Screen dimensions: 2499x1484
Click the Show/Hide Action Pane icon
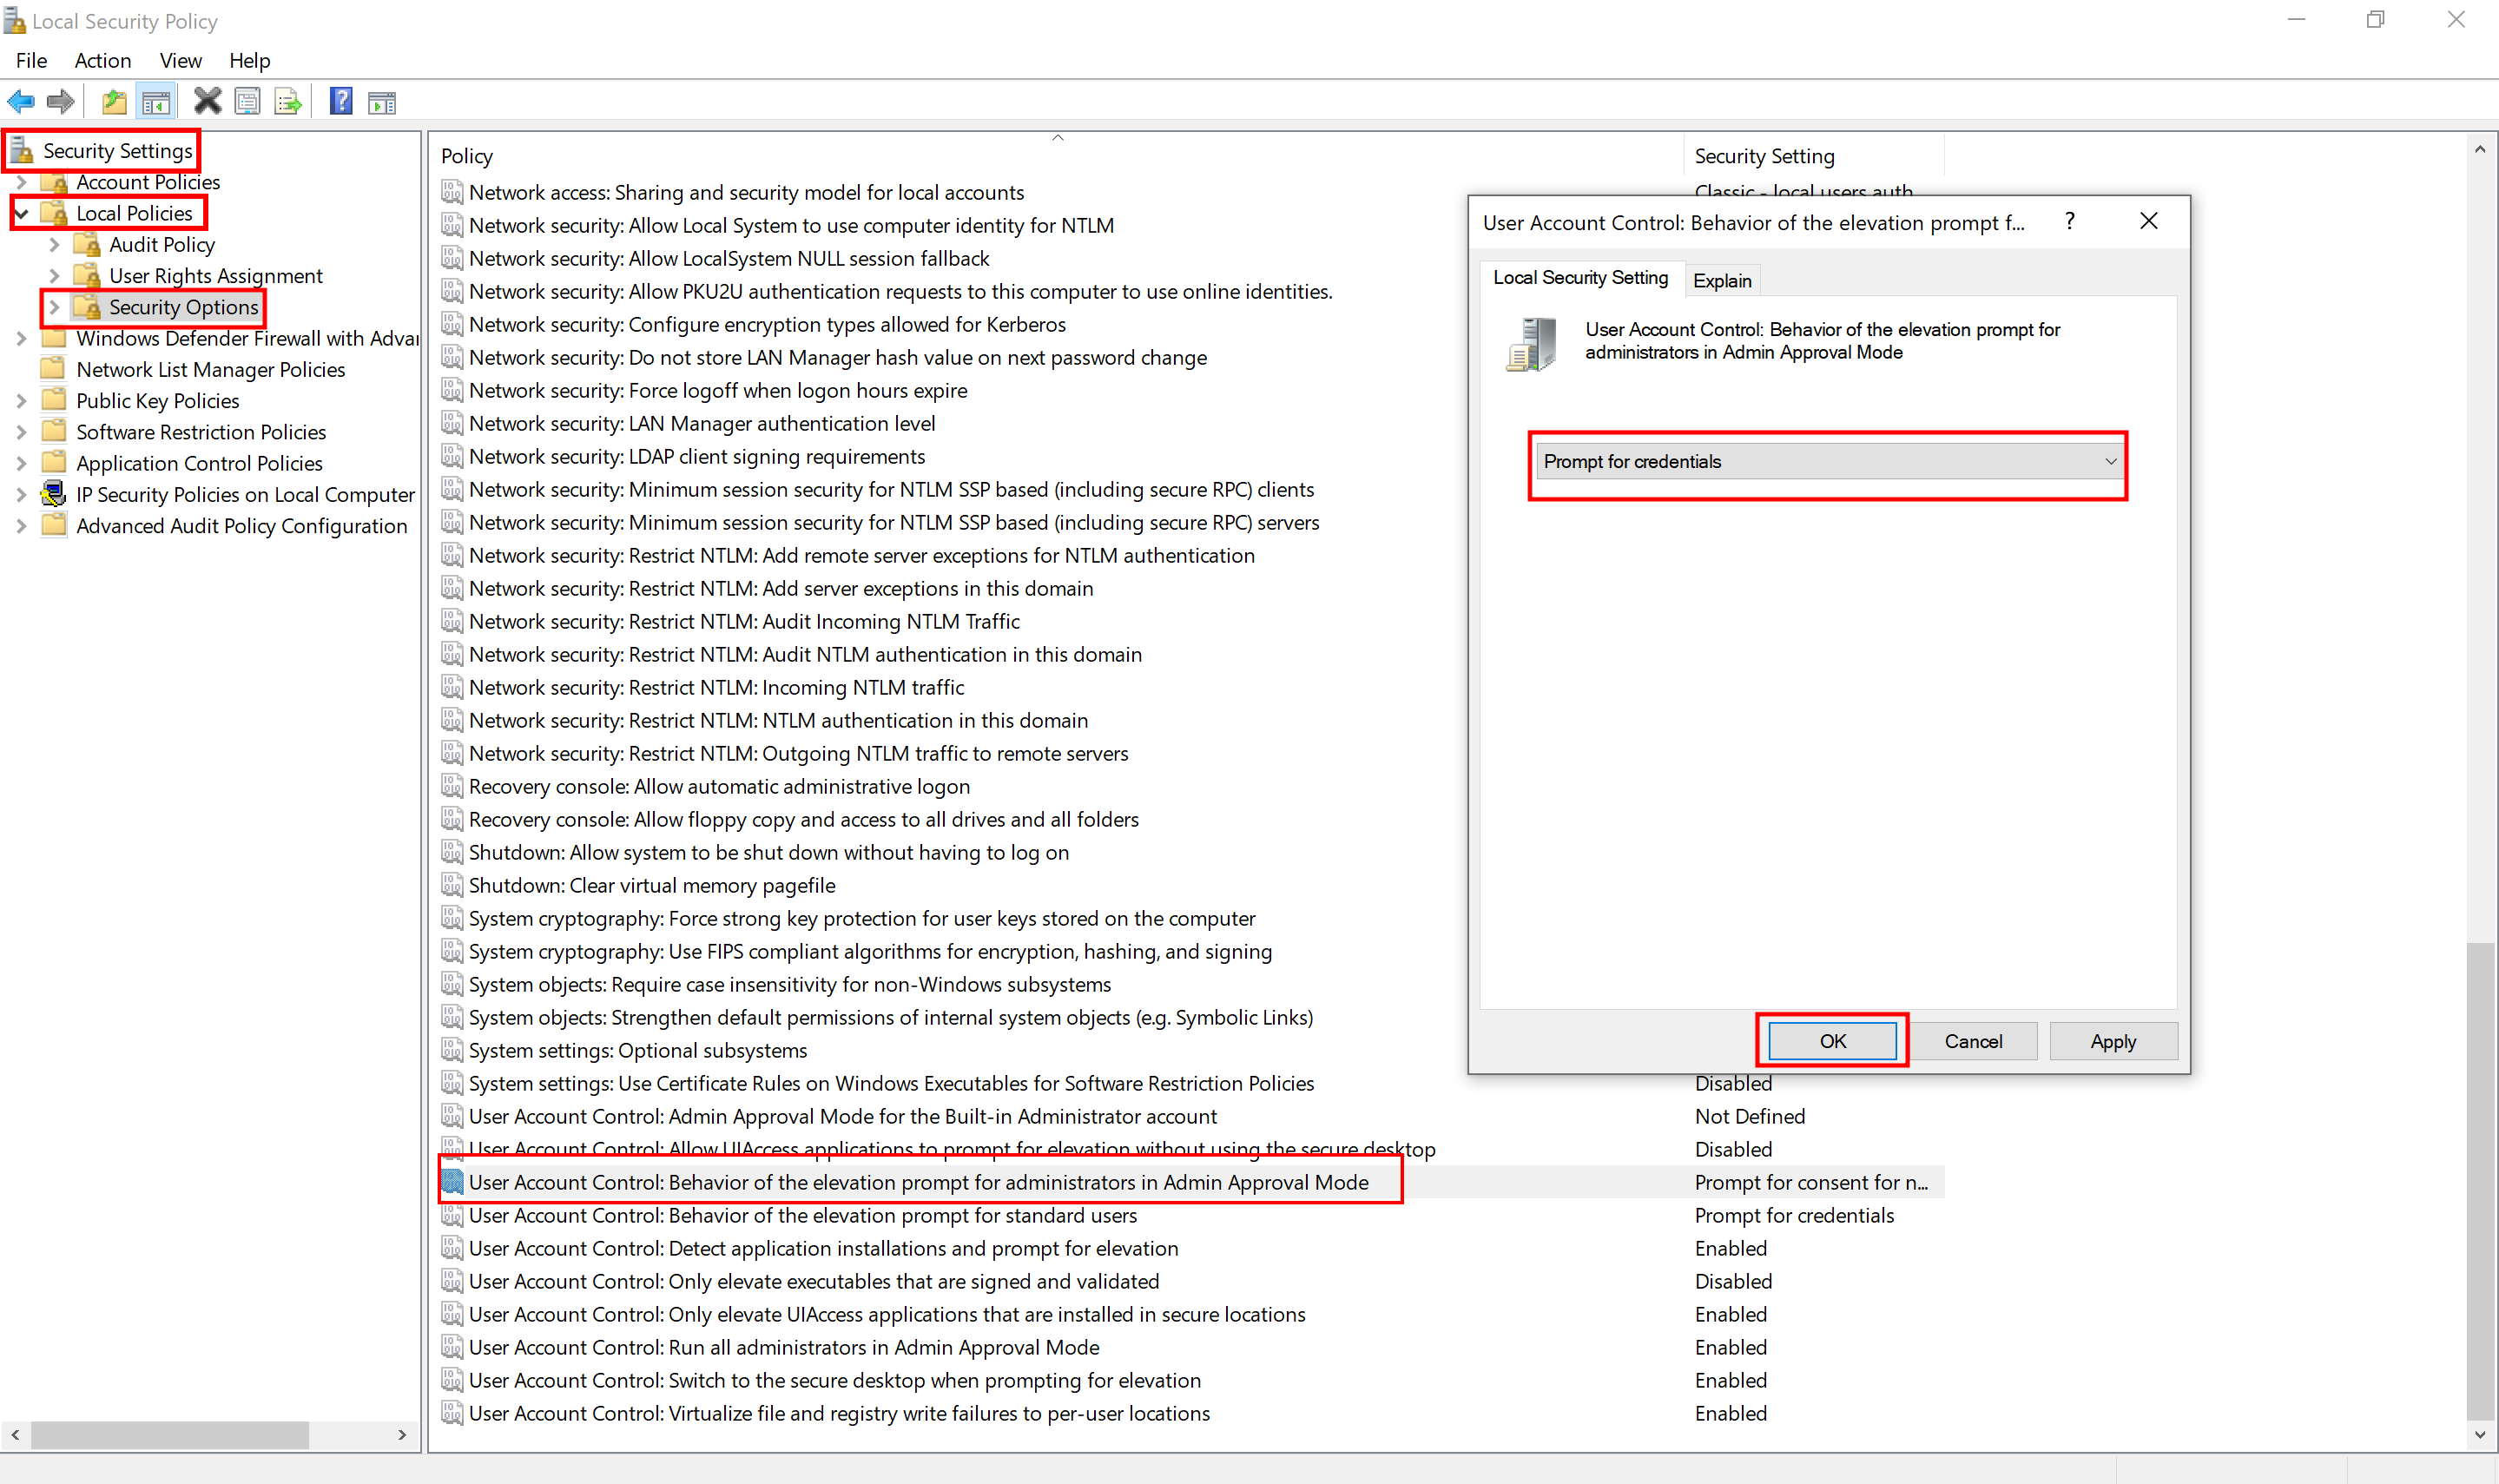(x=382, y=102)
